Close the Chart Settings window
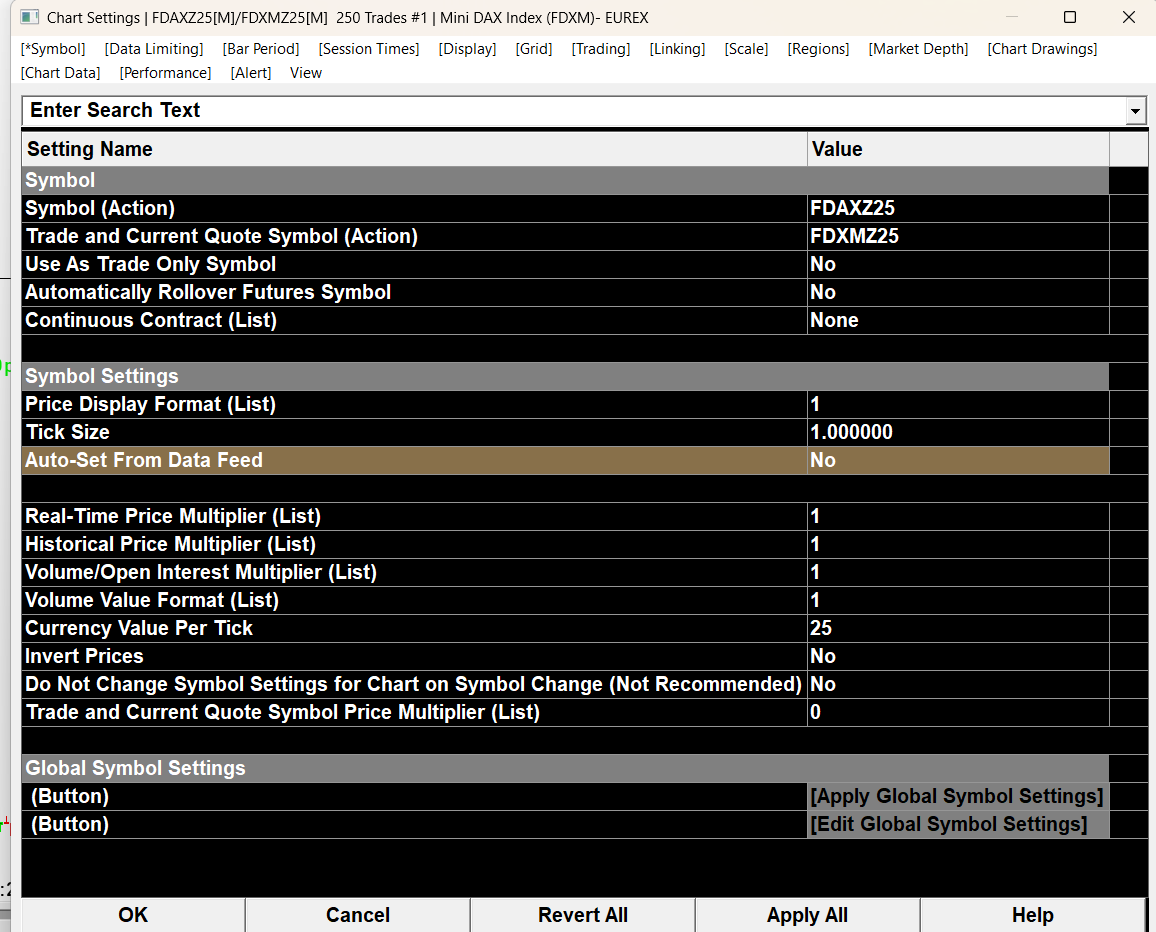Image resolution: width=1156 pixels, height=932 pixels. coord(1128,17)
